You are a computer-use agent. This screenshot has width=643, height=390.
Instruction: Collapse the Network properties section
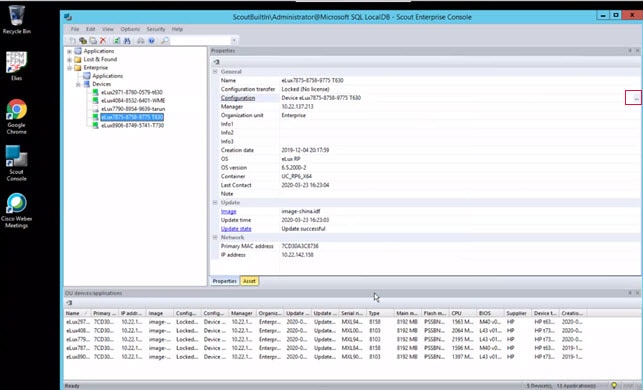point(215,237)
